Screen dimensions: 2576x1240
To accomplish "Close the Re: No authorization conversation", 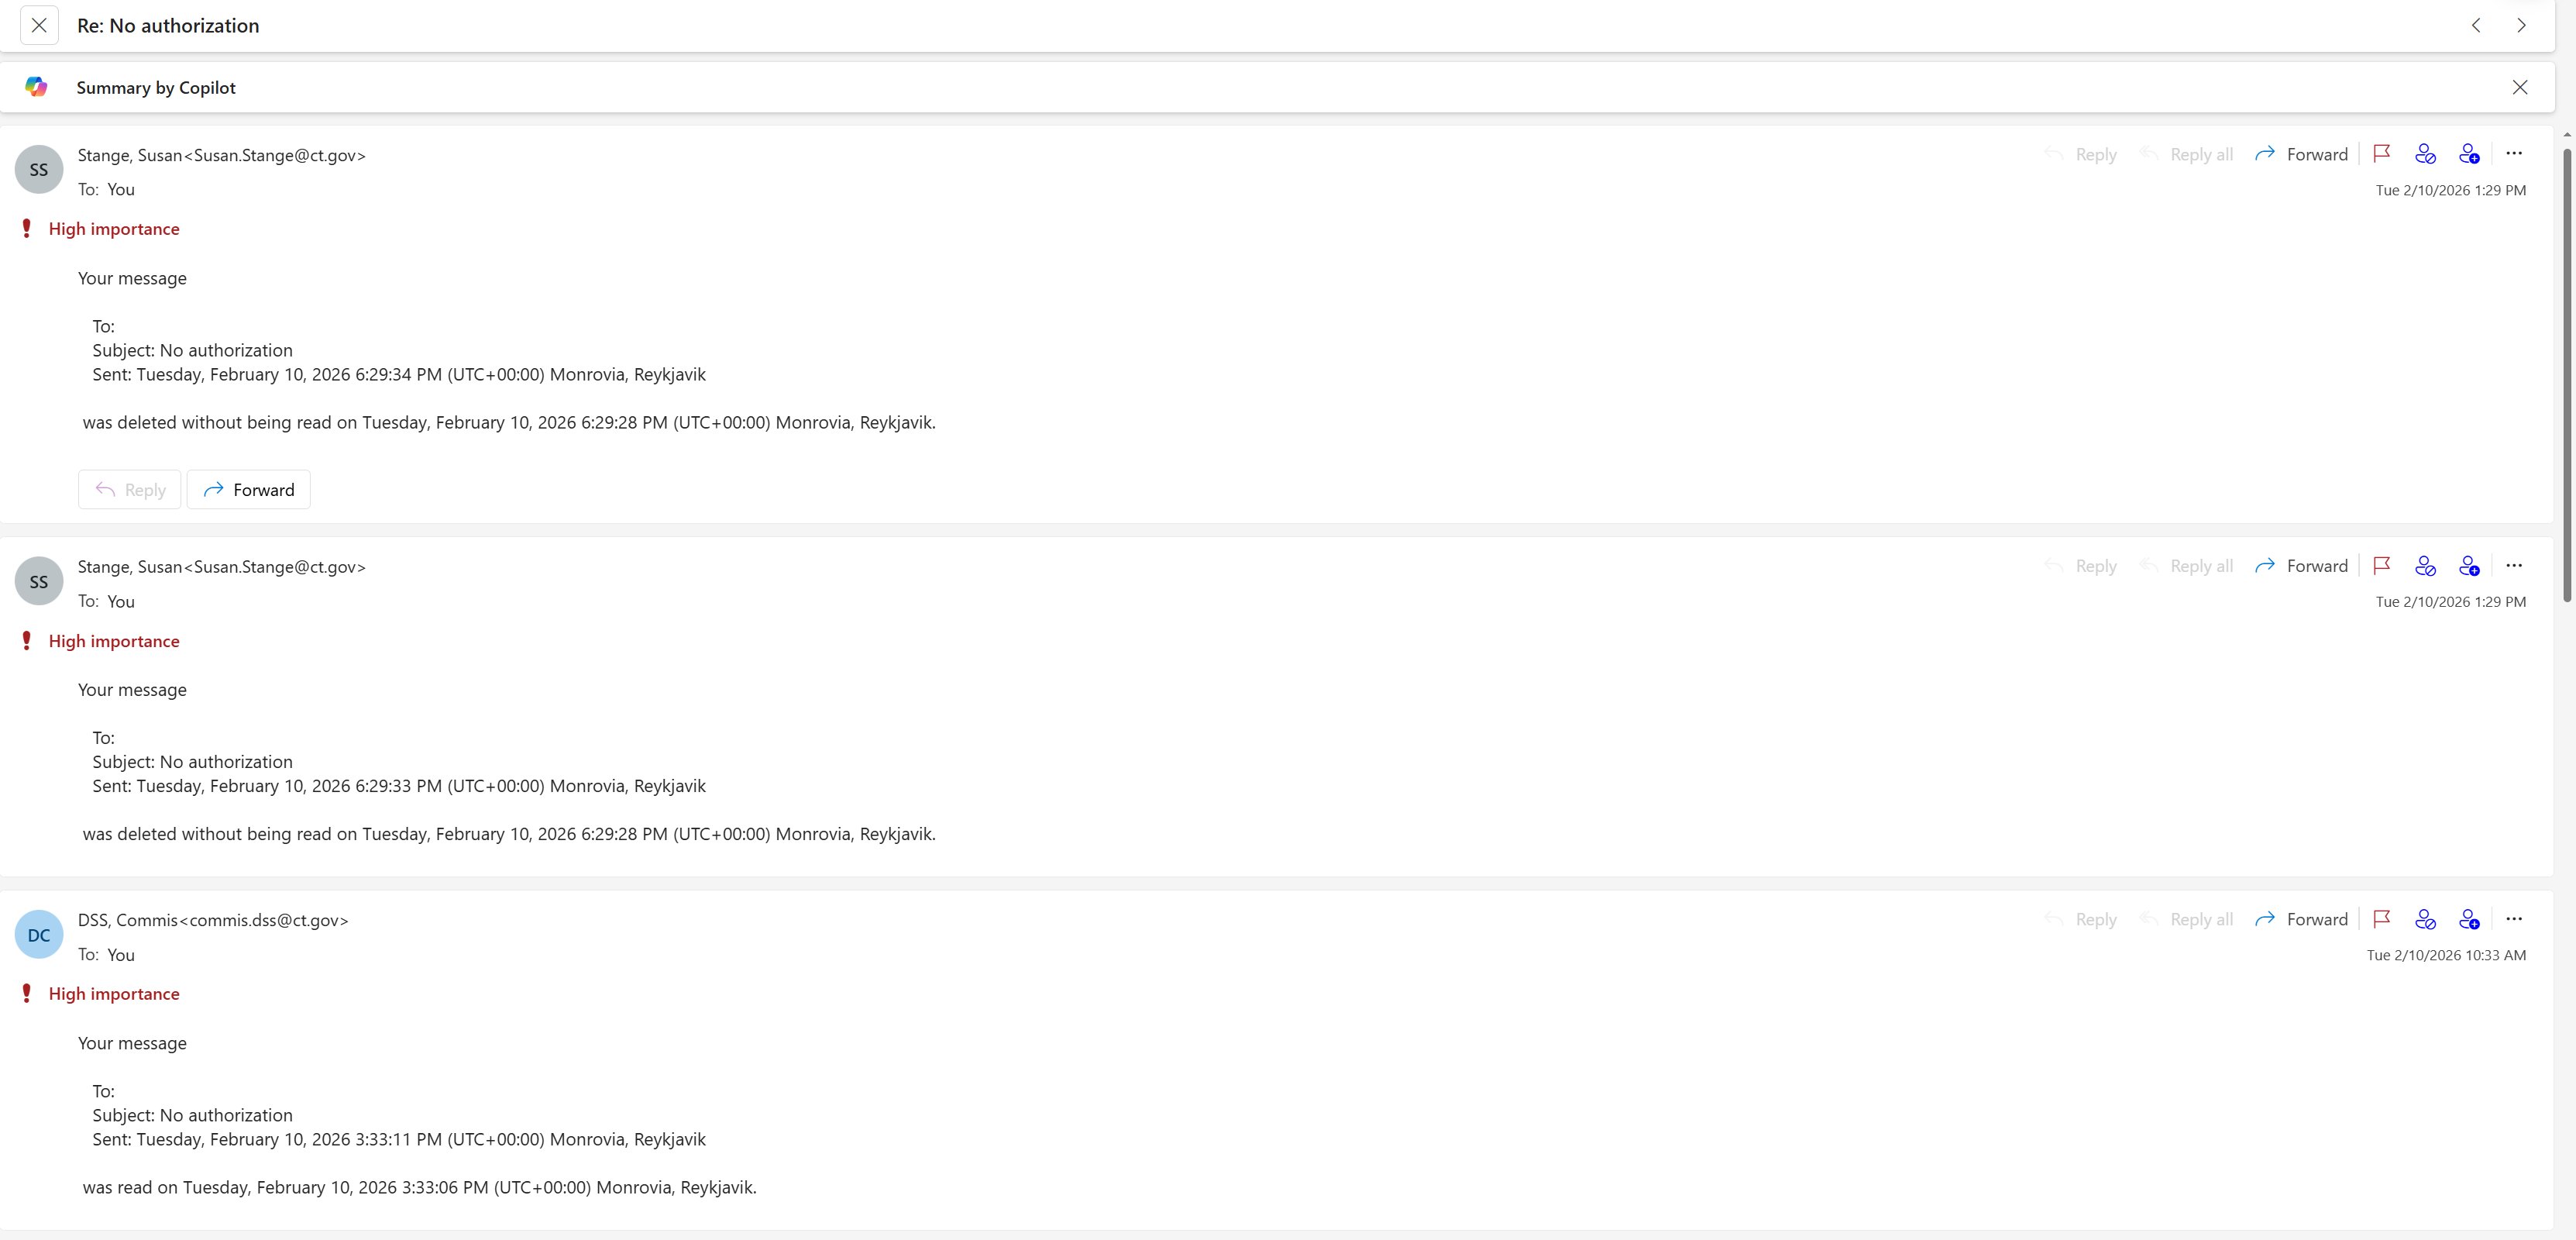I will (x=39, y=26).
